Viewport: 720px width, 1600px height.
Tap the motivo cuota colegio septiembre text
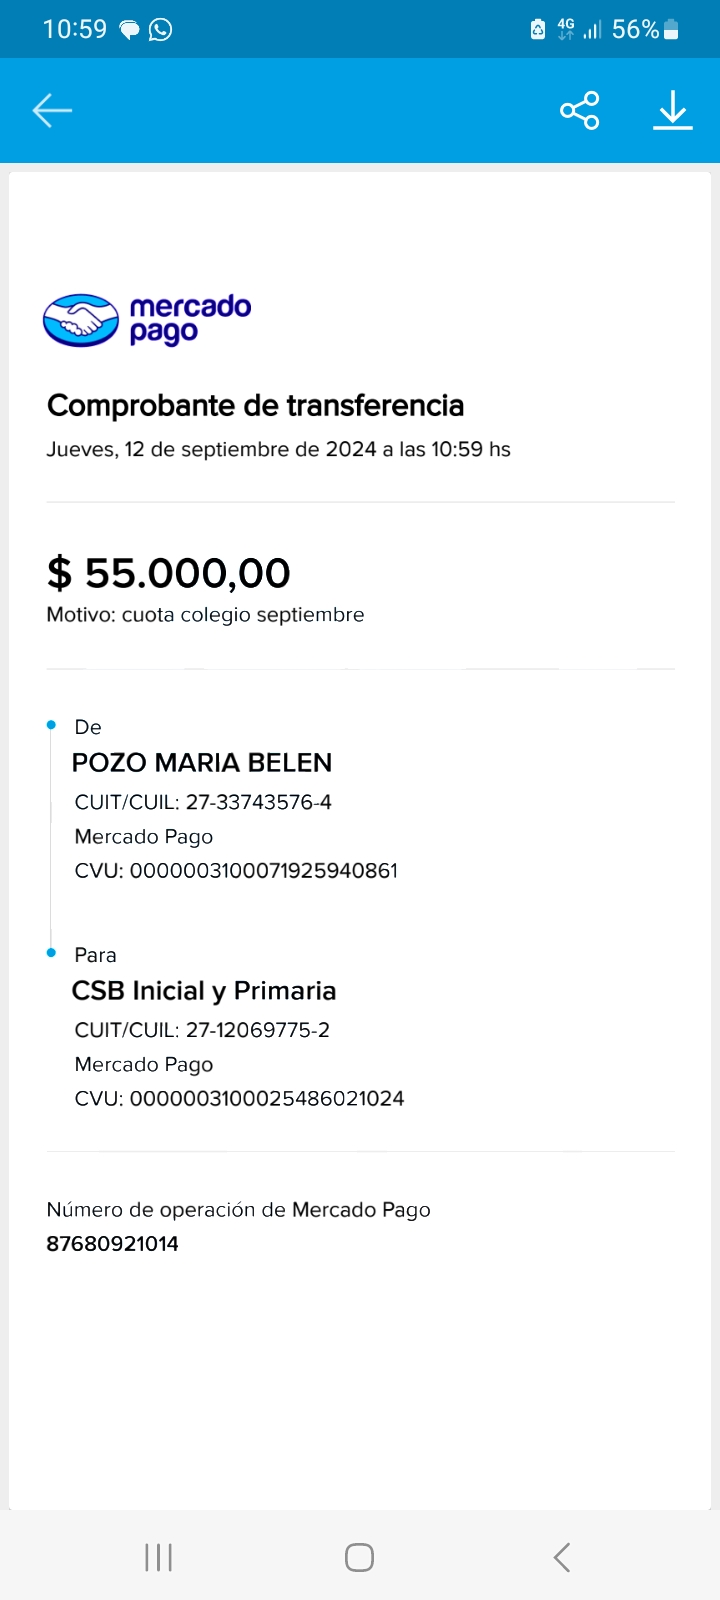(x=205, y=615)
